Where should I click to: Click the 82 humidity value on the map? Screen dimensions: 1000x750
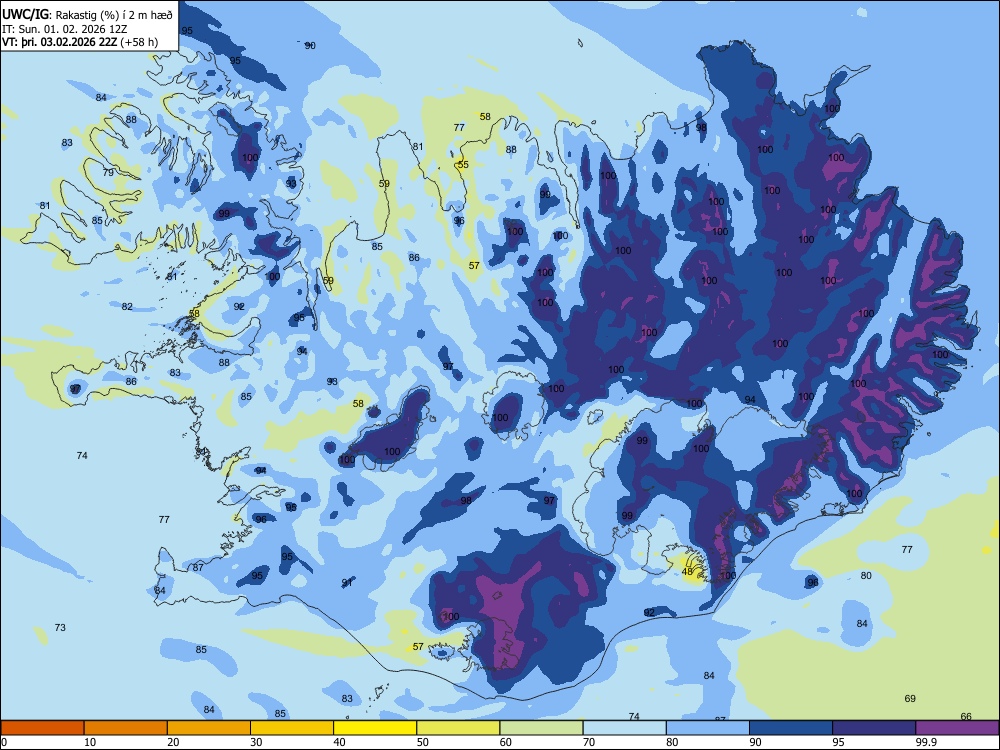tap(127, 307)
